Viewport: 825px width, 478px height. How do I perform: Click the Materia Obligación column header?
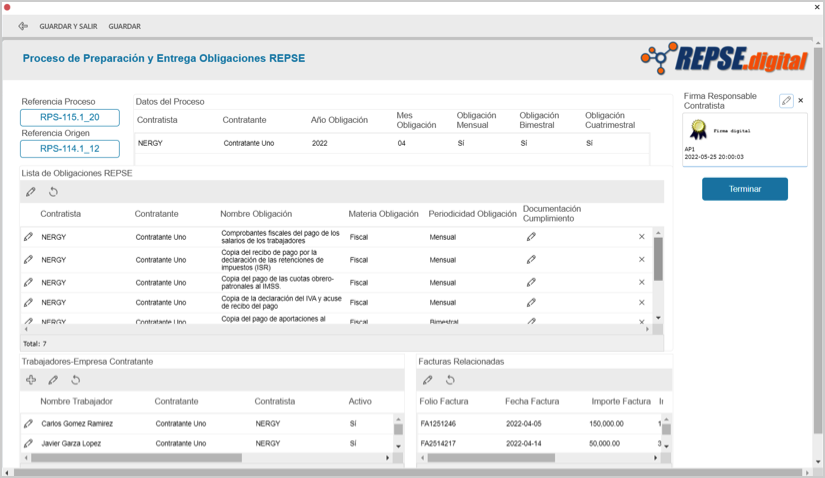click(384, 214)
